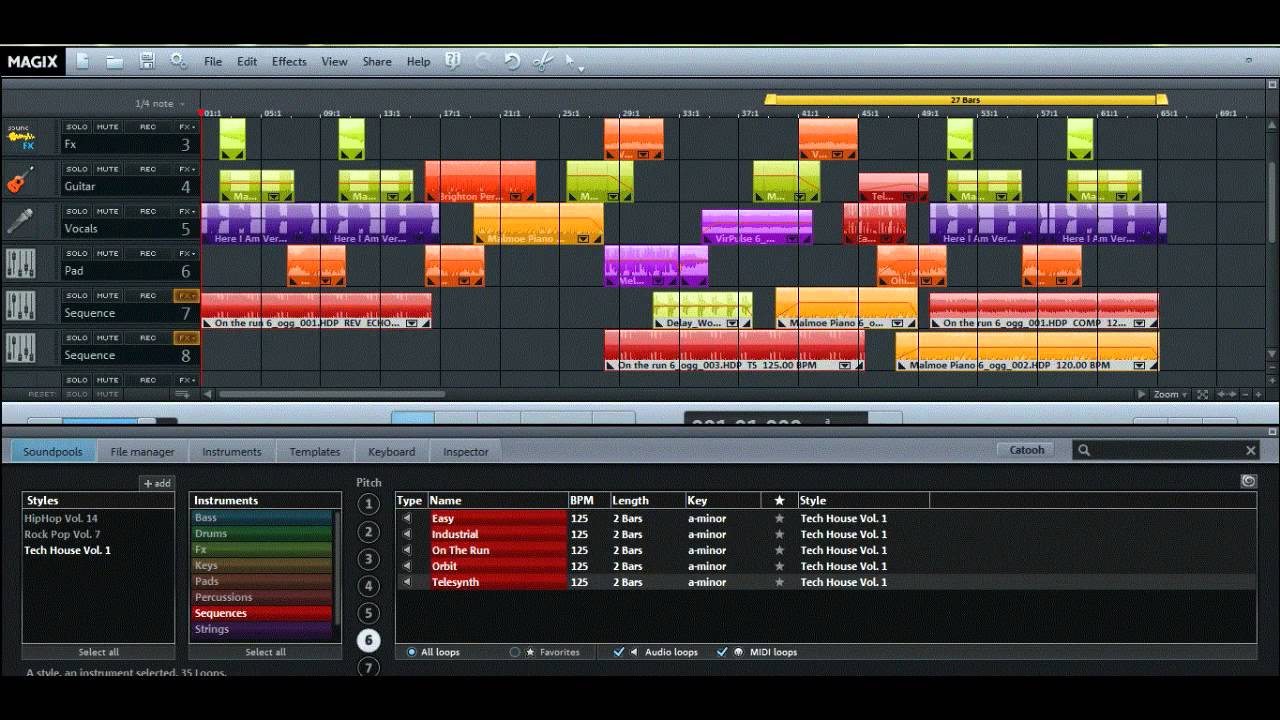Solo the Fx track 3
1280x720 pixels.
coord(77,127)
